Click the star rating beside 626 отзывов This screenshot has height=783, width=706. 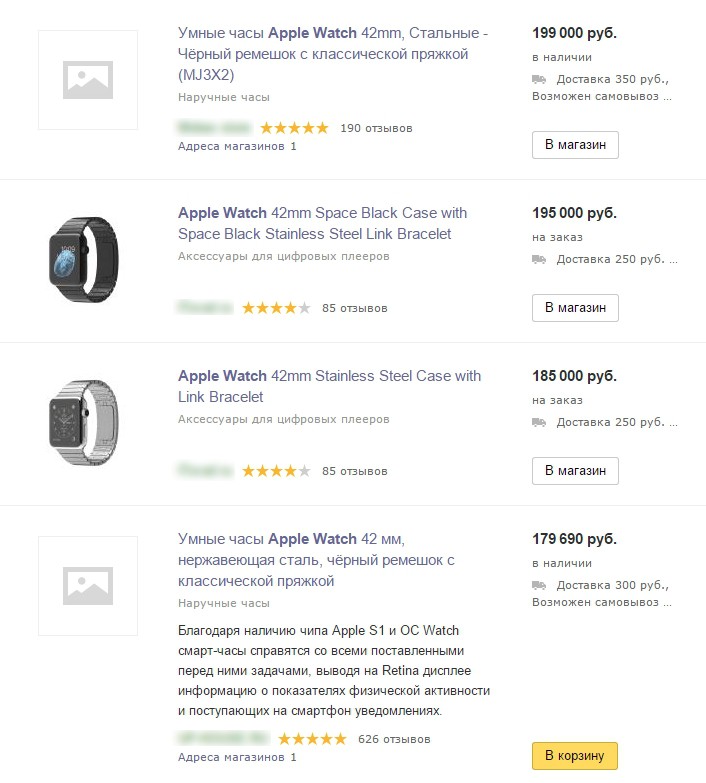pos(312,739)
